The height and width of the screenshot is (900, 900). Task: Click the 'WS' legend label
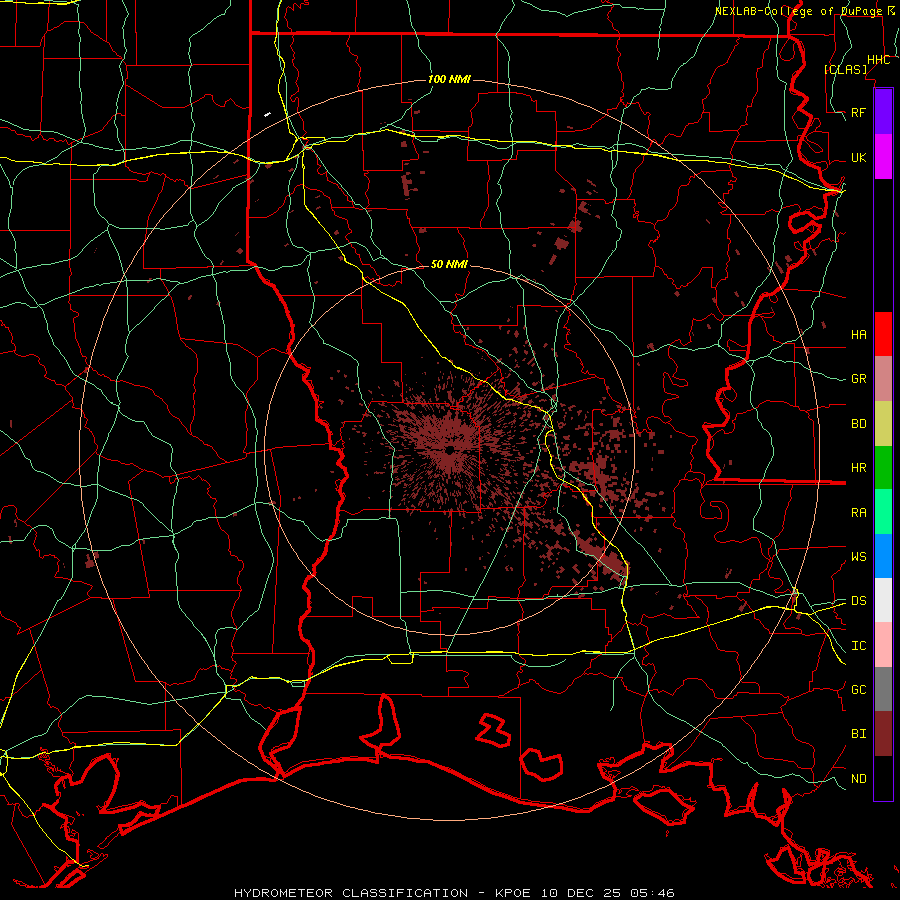coord(858,556)
